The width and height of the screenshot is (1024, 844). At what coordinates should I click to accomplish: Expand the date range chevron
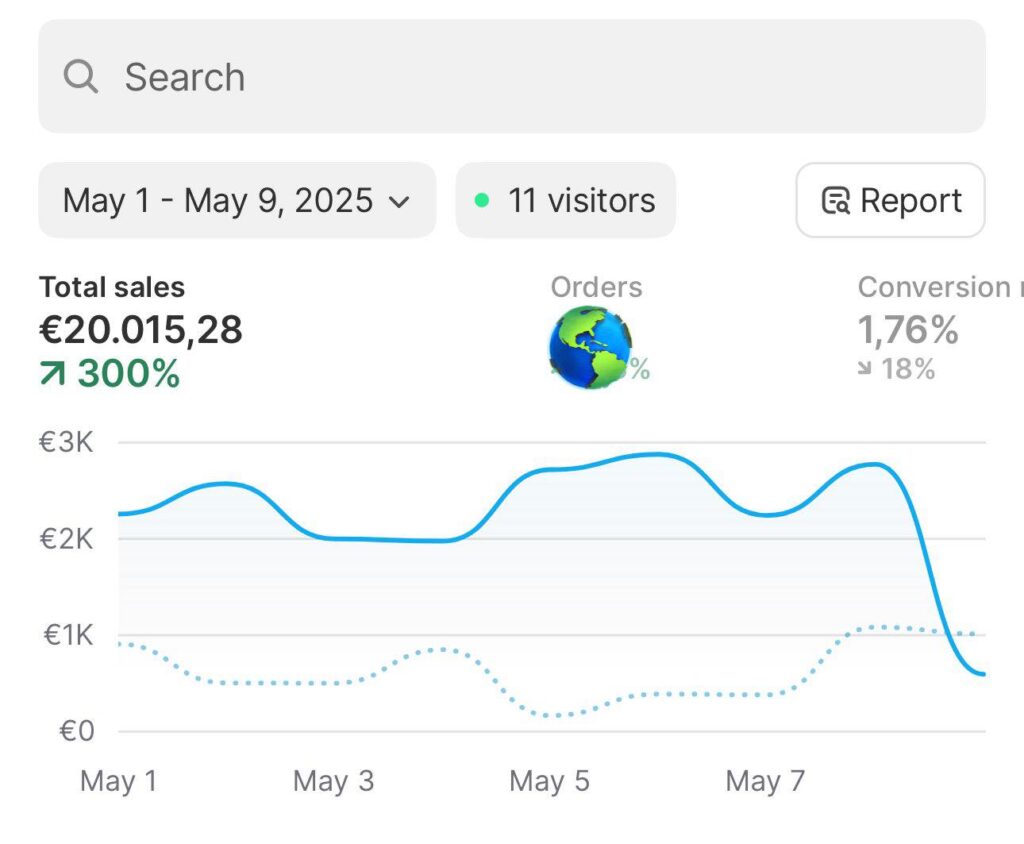(x=399, y=202)
